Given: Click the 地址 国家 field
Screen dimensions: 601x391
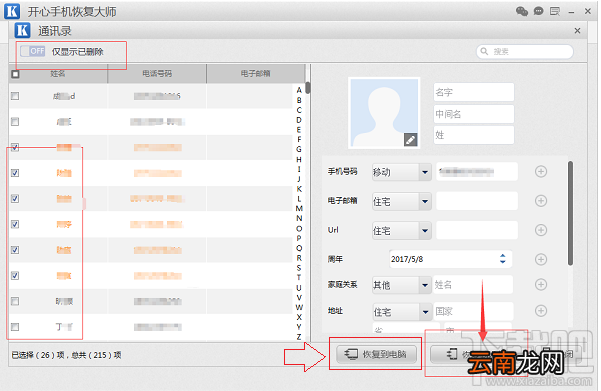Looking at the screenshot, I should (x=473, y=311).
